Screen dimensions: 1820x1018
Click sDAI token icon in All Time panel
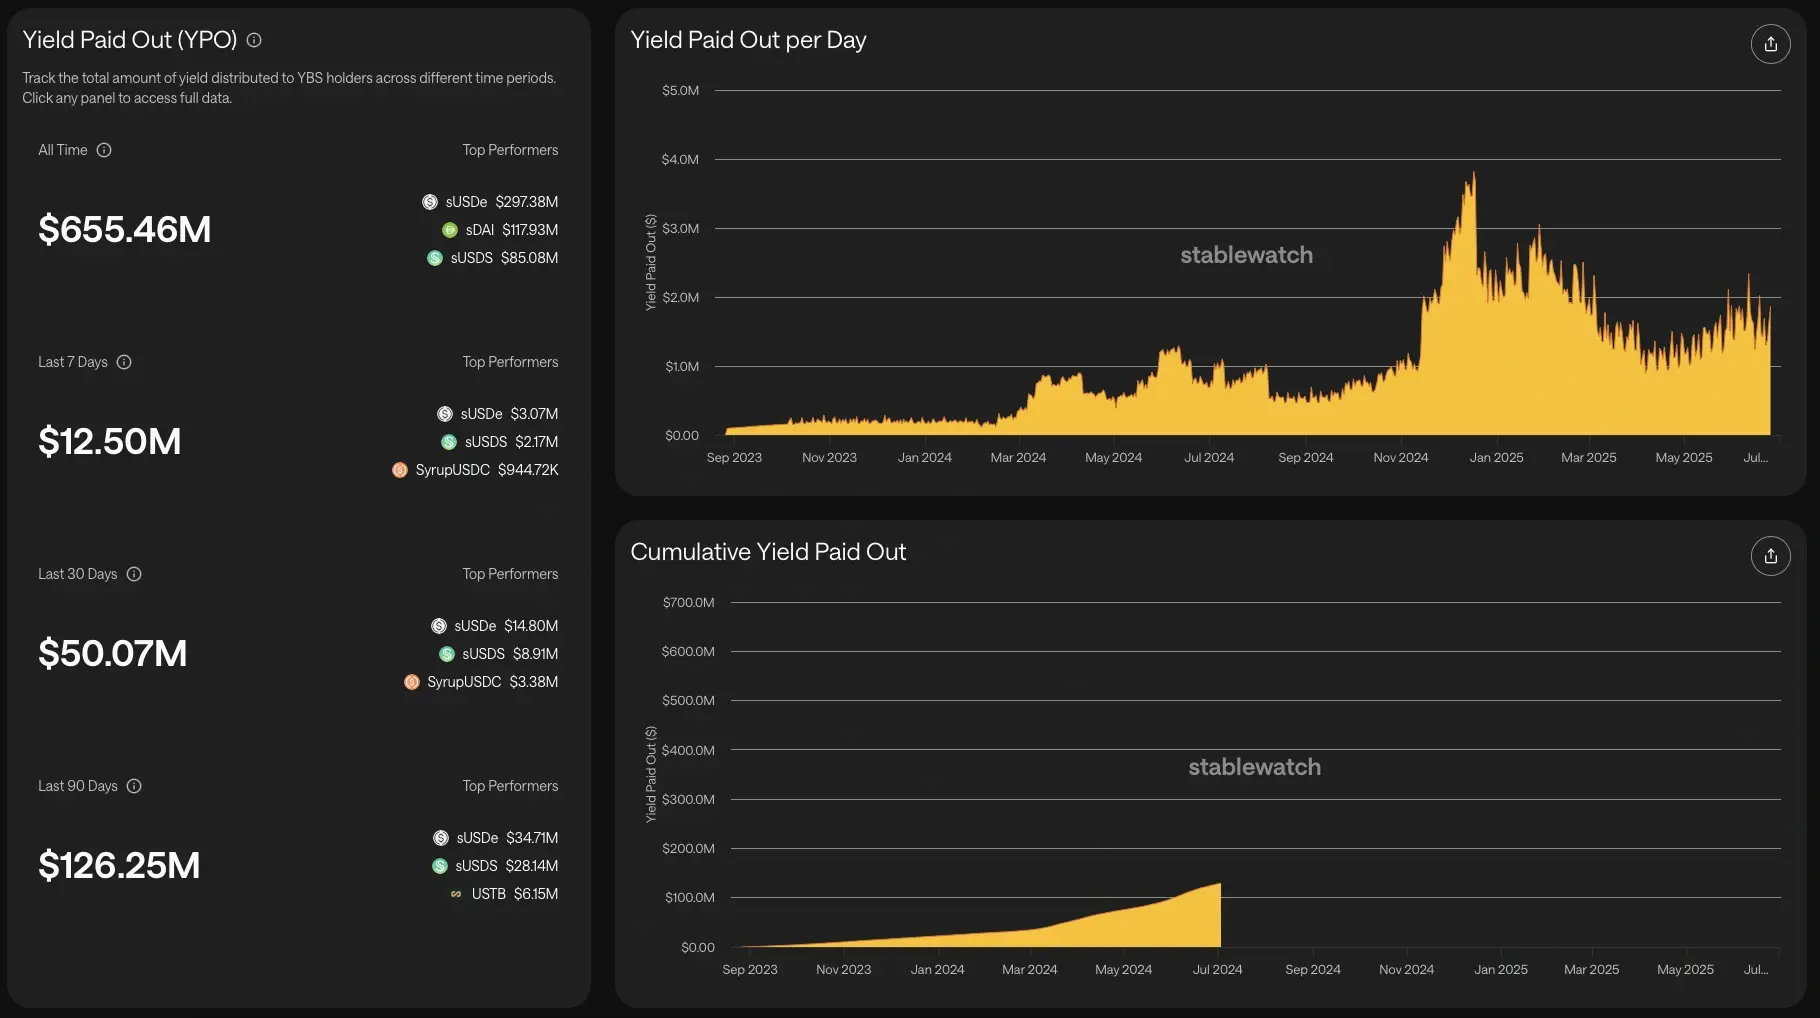pos(450,230)
